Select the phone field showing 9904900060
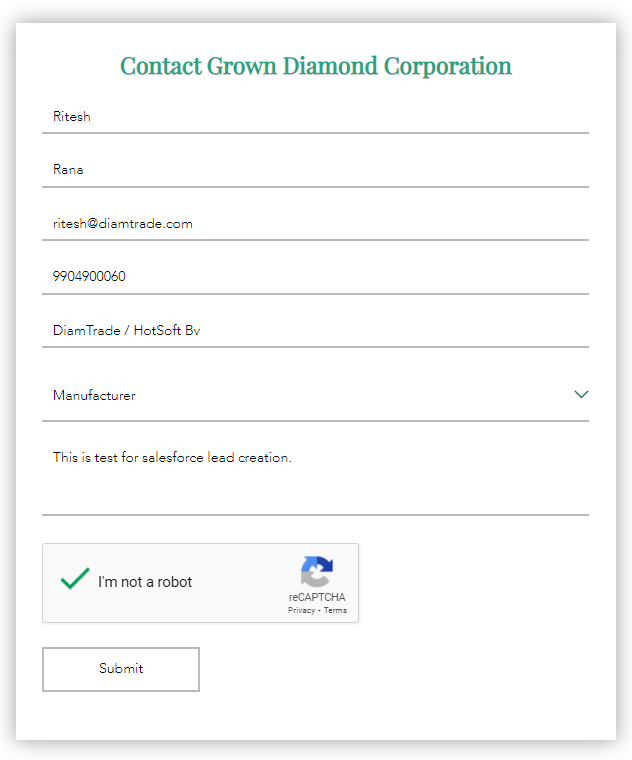This screenshot has height=760, width=632. [x=316, y=277]
